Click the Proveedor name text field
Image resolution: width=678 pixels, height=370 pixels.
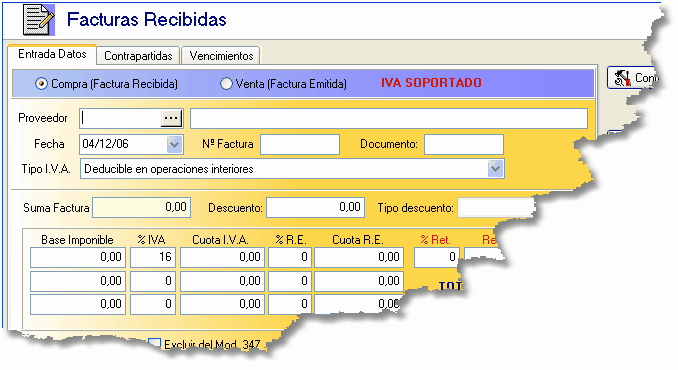[x=389, y=118]
